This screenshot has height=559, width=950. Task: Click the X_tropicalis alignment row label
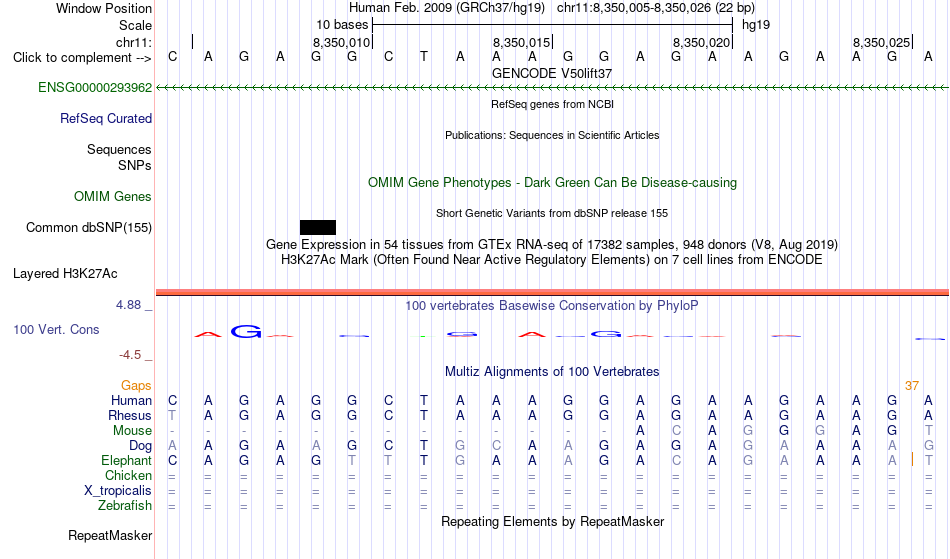tap(118, 491)
